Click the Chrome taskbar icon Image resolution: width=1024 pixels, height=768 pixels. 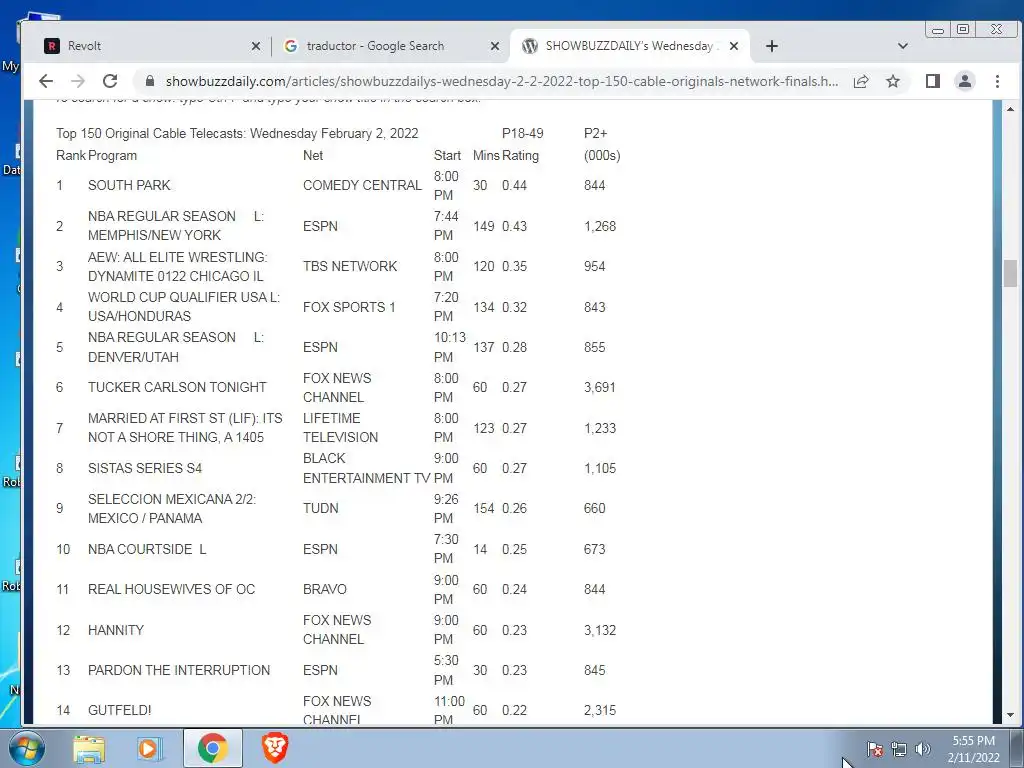(x=212, y=748)
